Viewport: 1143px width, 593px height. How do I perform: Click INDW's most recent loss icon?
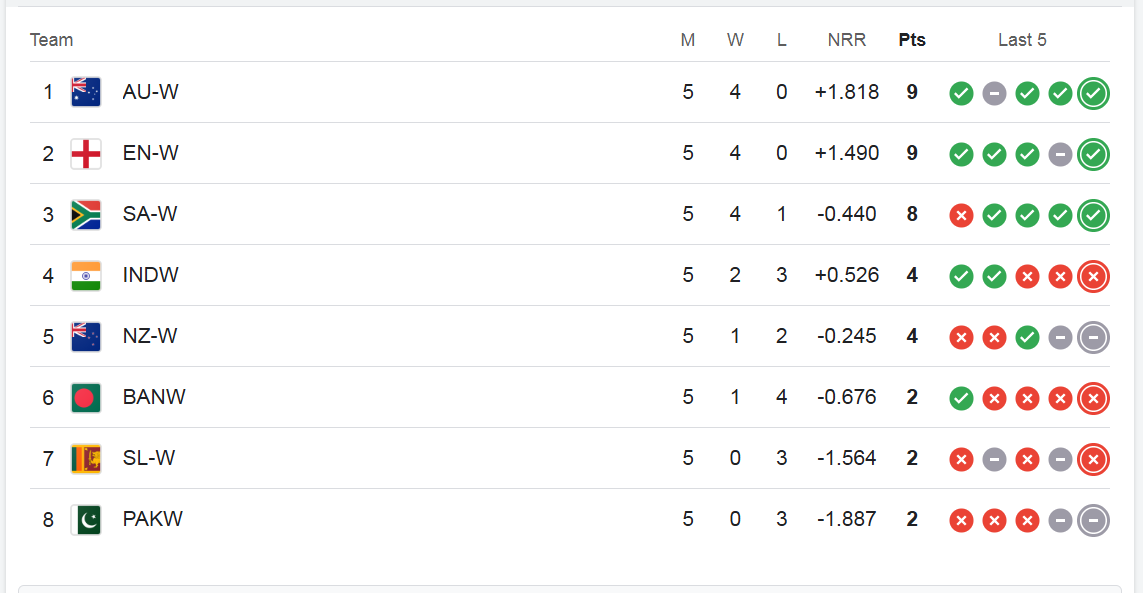click(x=1093, y=276)
